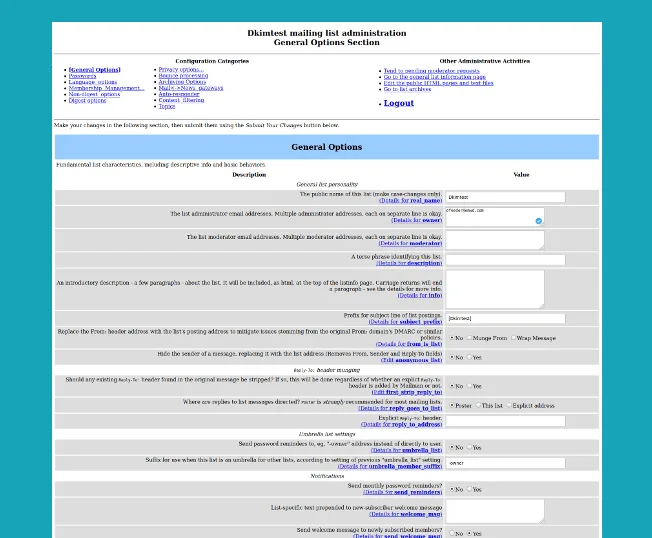
Task: Select Yes for sending welcome message
Action: [x=469, y=533]
